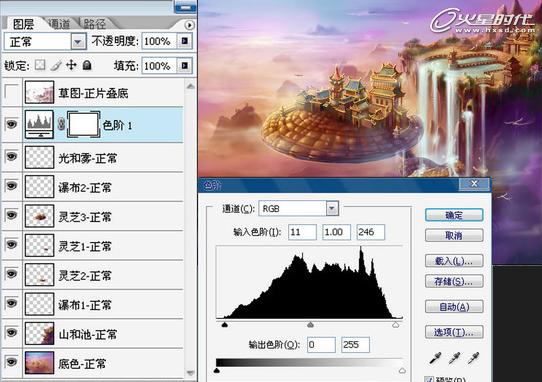Open the 通道 RGB channel dropdown
542x382 pixels.
[x=332, y=208]
